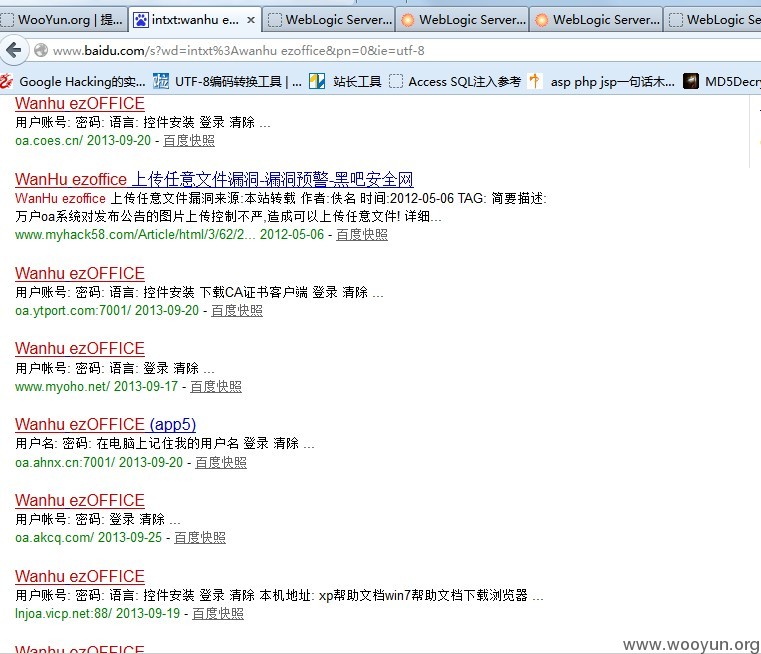Open Wanhu ezOFFICE result for oa.akcq.com
The height and width of the screenshot is (654, 761).
point(80,500)
